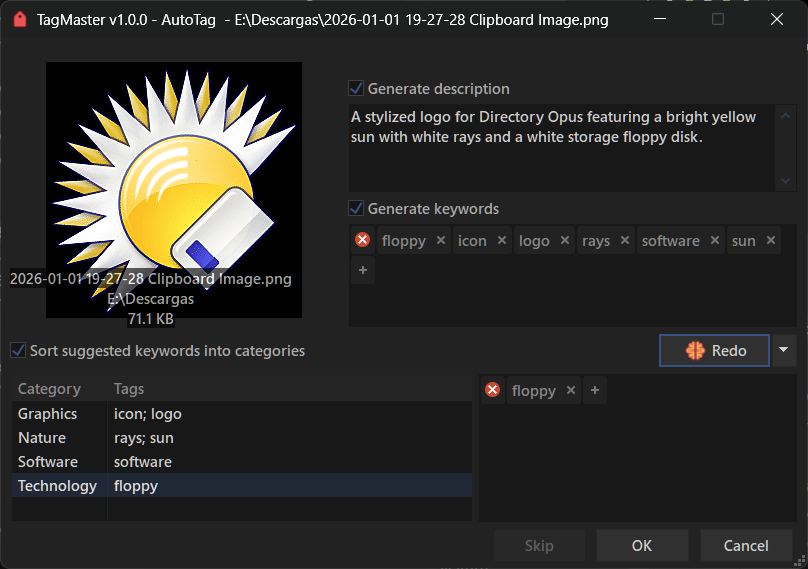
Task: Add a new keyword with plus button
Action: 363,270
